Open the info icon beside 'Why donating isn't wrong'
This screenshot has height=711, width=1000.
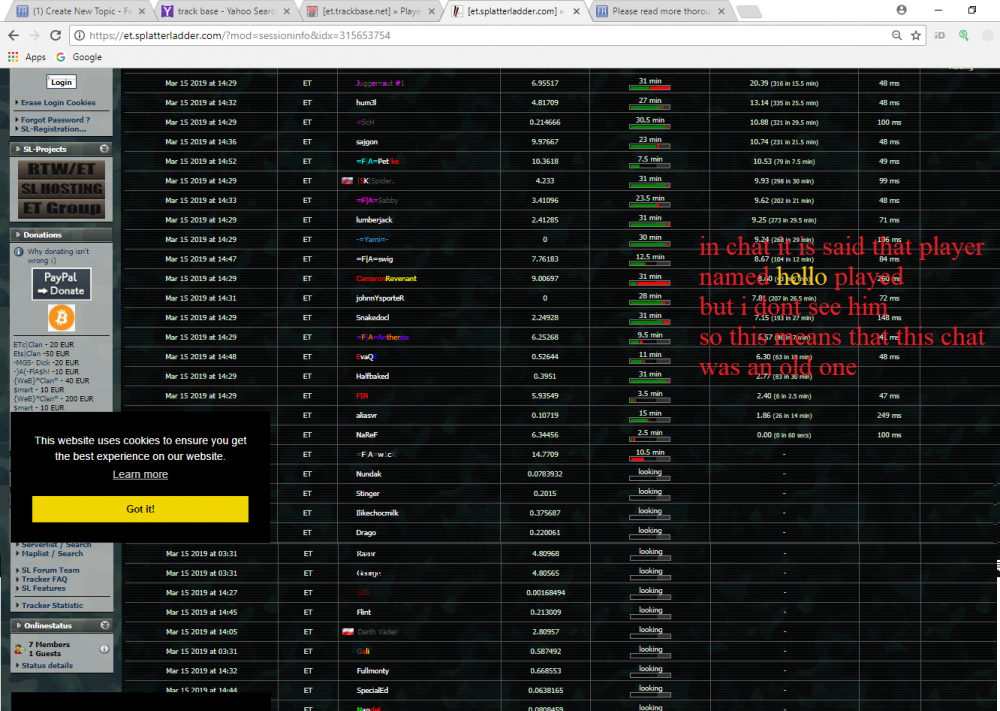(x=18, y=251)
